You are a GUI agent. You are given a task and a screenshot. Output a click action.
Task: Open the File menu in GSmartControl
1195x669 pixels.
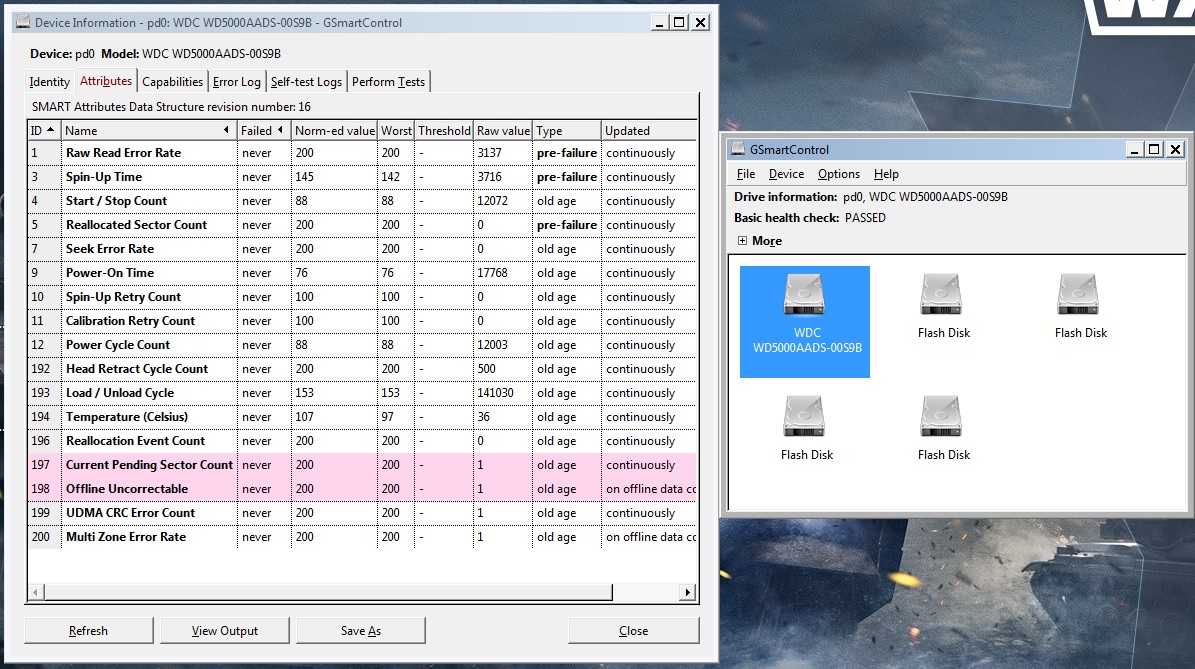746,174
